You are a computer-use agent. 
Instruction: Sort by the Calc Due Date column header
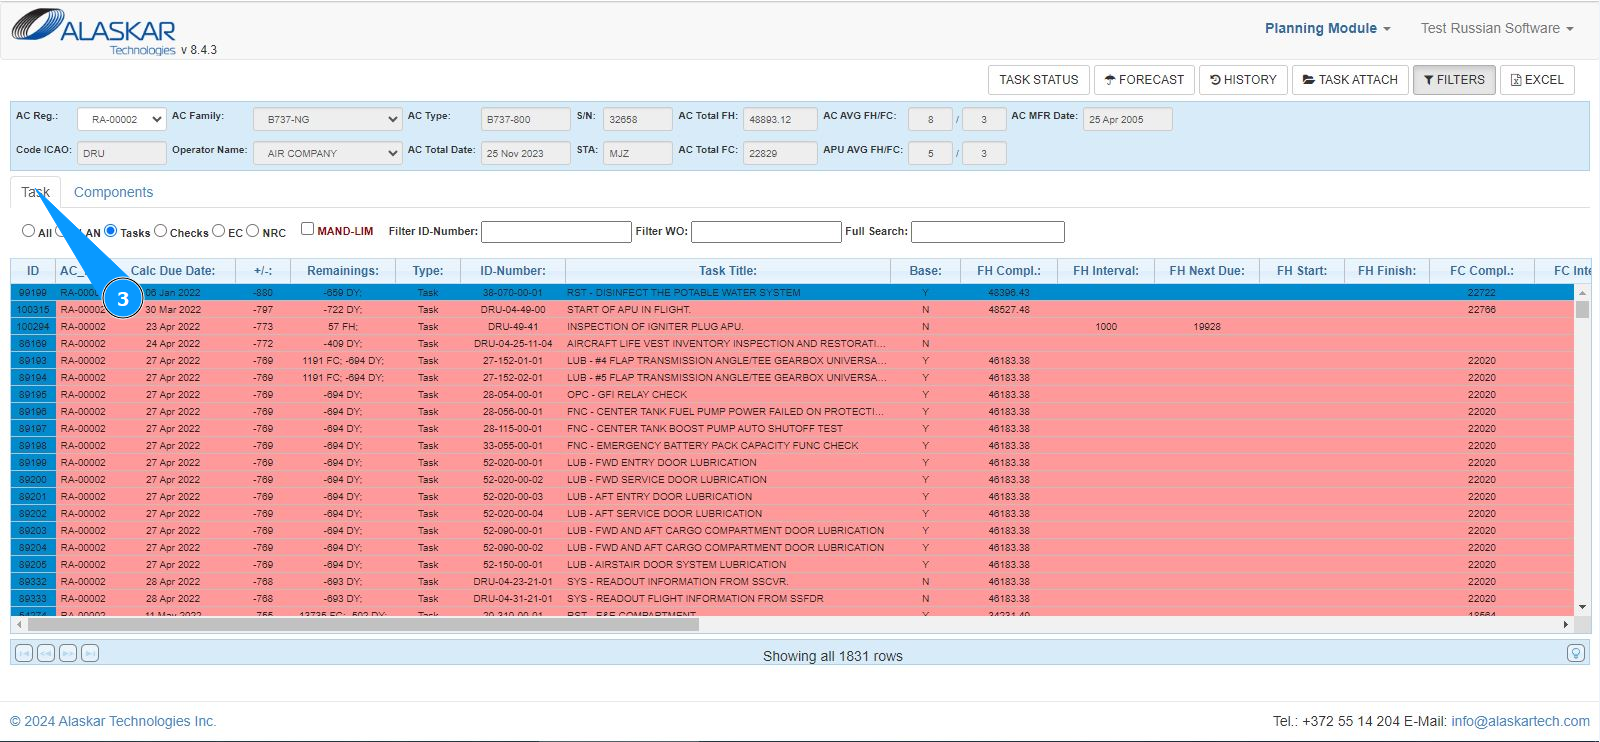pyautogui.click(x=173, y=271)
